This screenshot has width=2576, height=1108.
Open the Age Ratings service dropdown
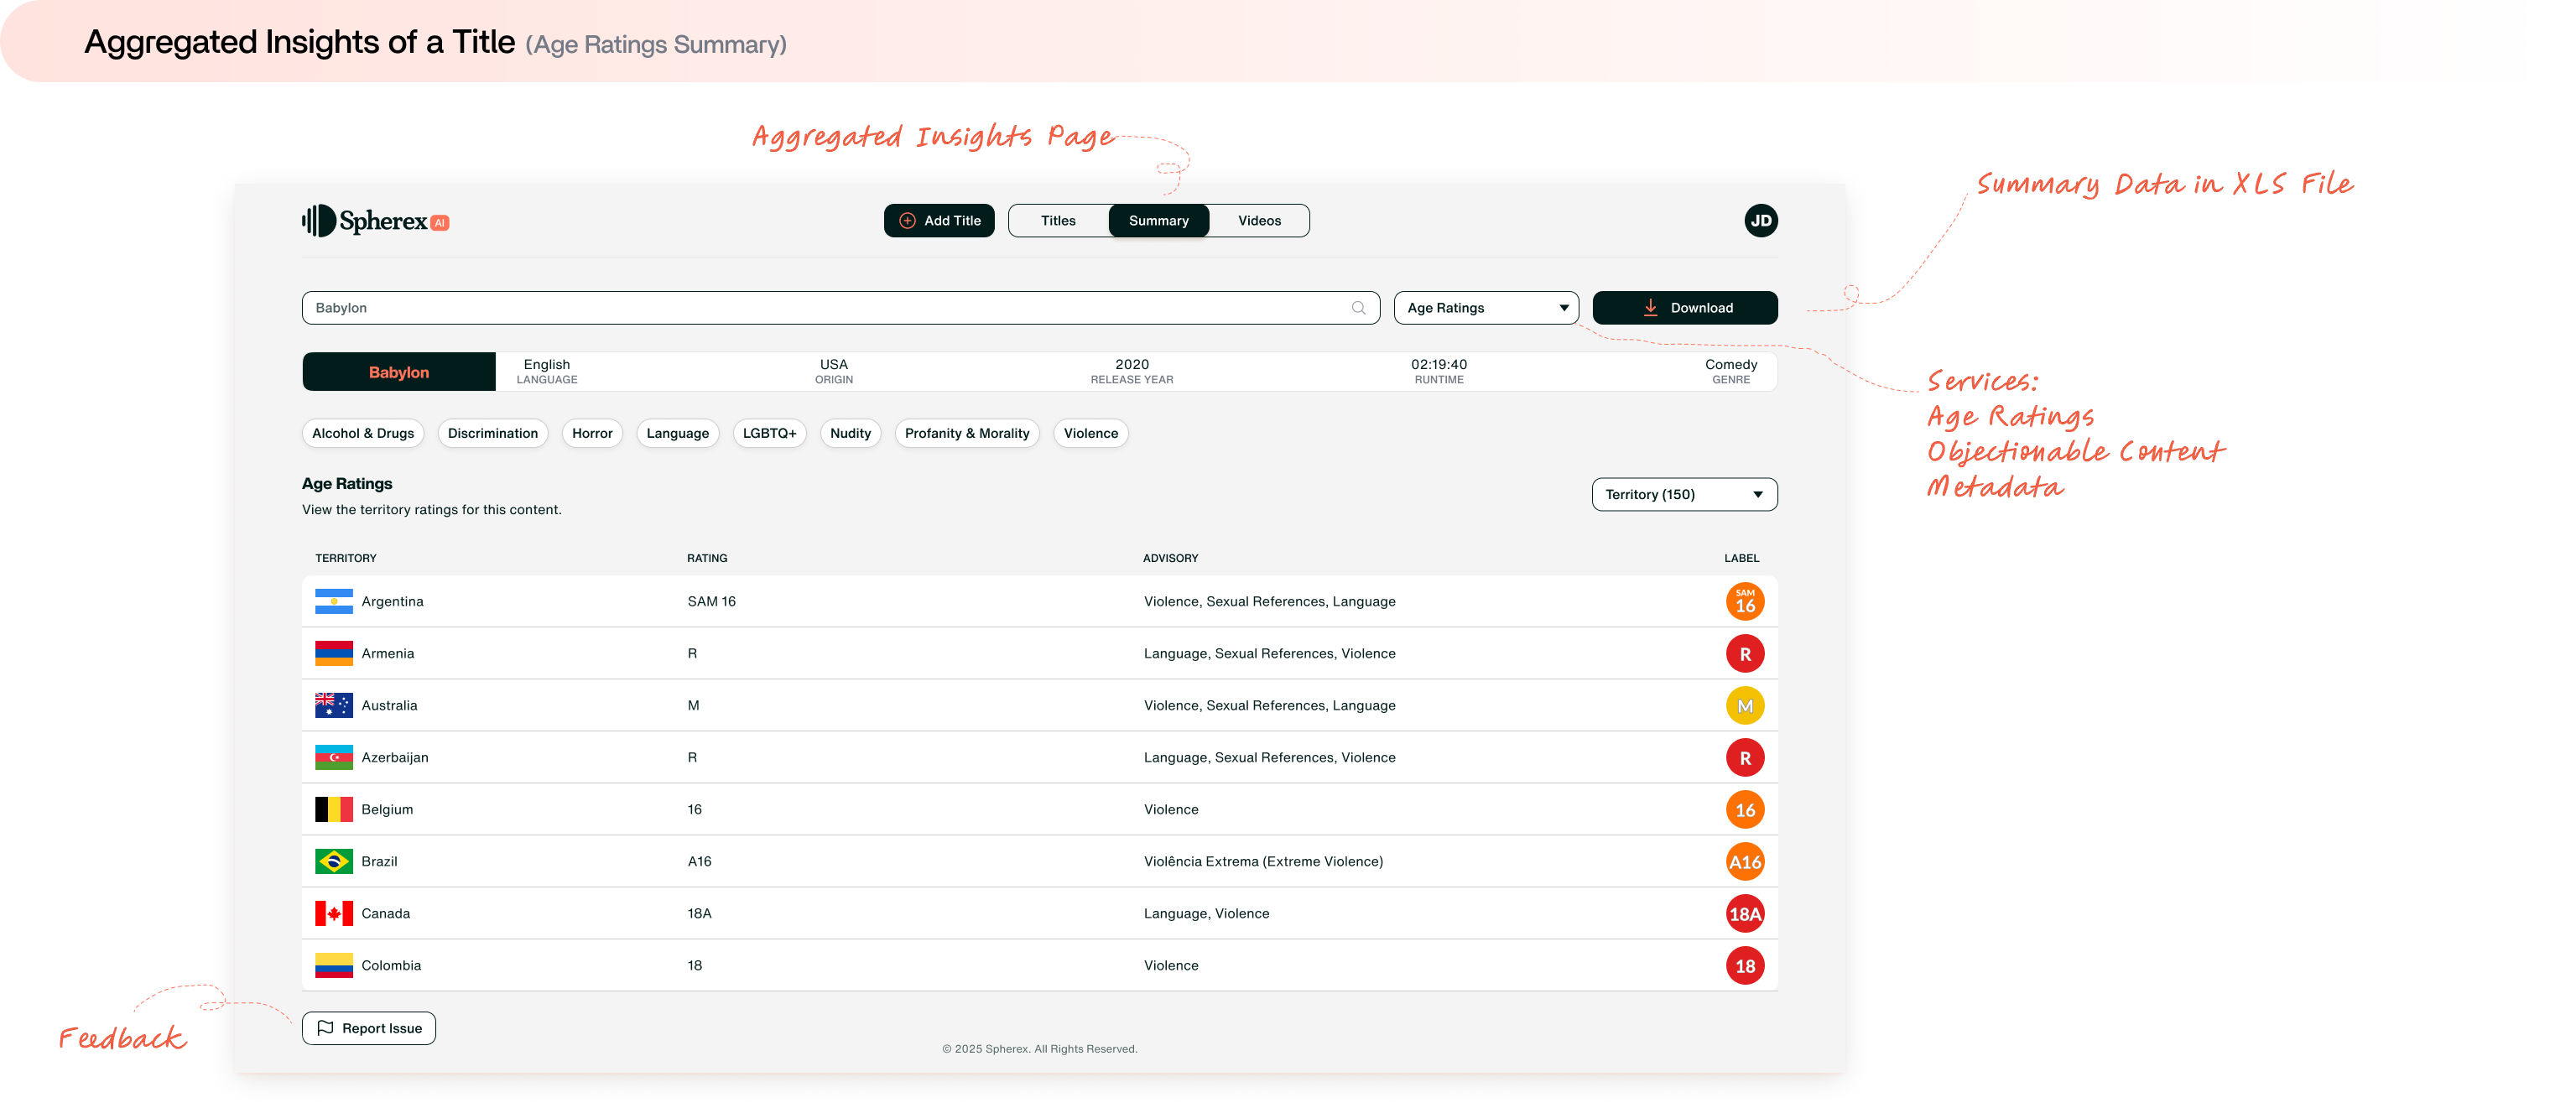coord(1486,307)
